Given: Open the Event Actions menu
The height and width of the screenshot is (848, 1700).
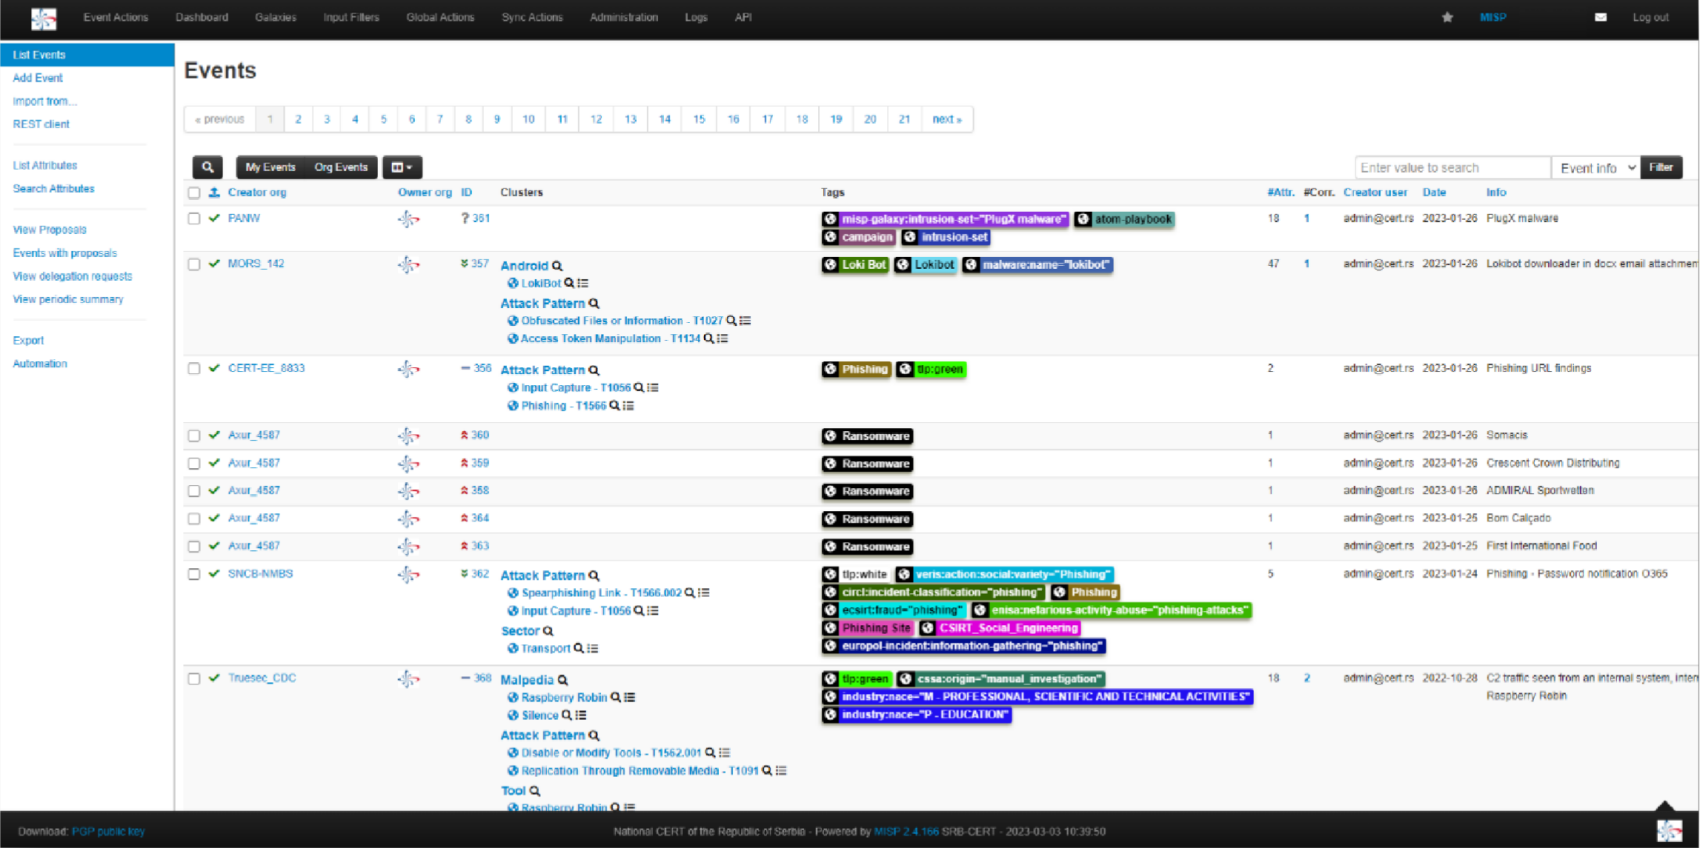Looking at the screenshot, I should point(116,17).
